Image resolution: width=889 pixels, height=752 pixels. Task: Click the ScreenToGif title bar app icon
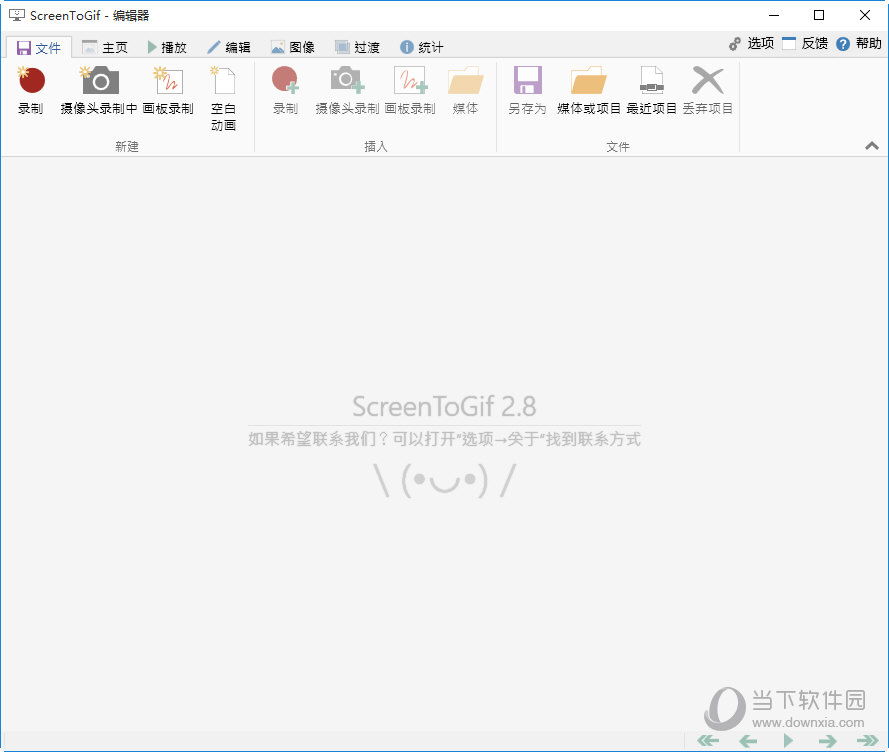pos(17,15)
